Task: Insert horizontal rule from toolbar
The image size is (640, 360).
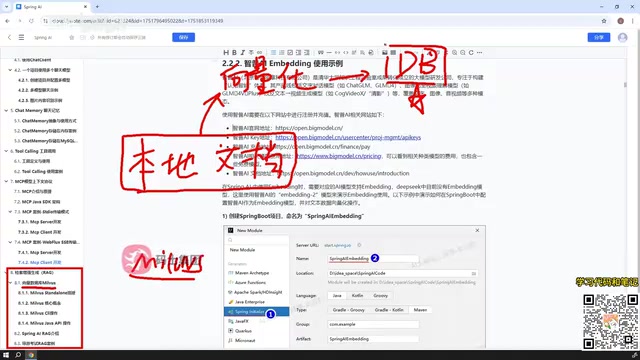Action: pos(329,53)
